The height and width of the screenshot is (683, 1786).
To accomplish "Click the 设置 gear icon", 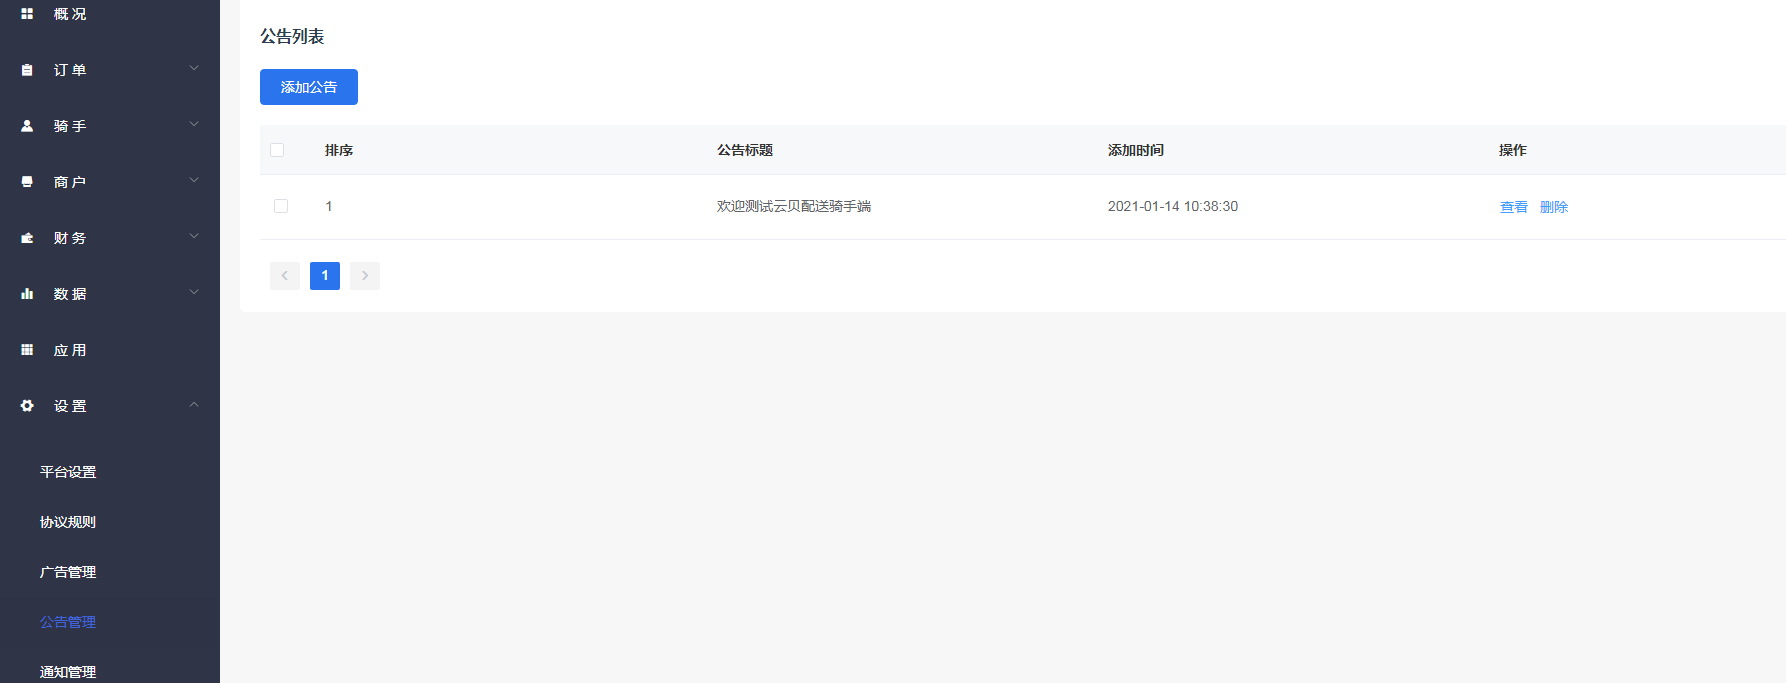I will [27, 406].
